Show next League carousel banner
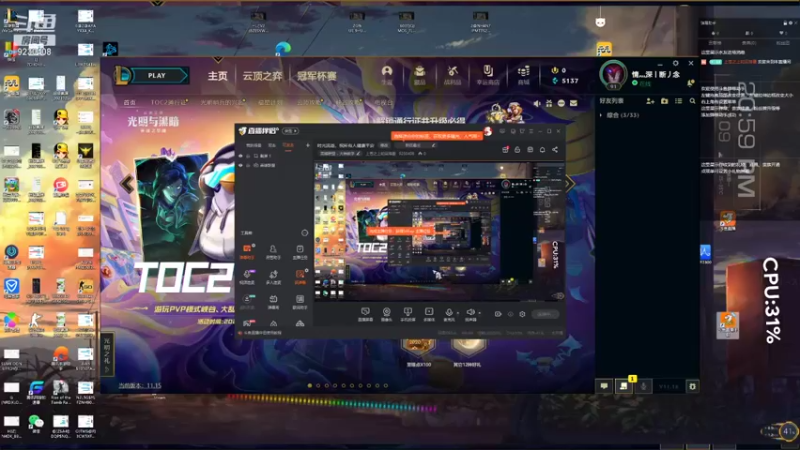 [x=569, y=184]
